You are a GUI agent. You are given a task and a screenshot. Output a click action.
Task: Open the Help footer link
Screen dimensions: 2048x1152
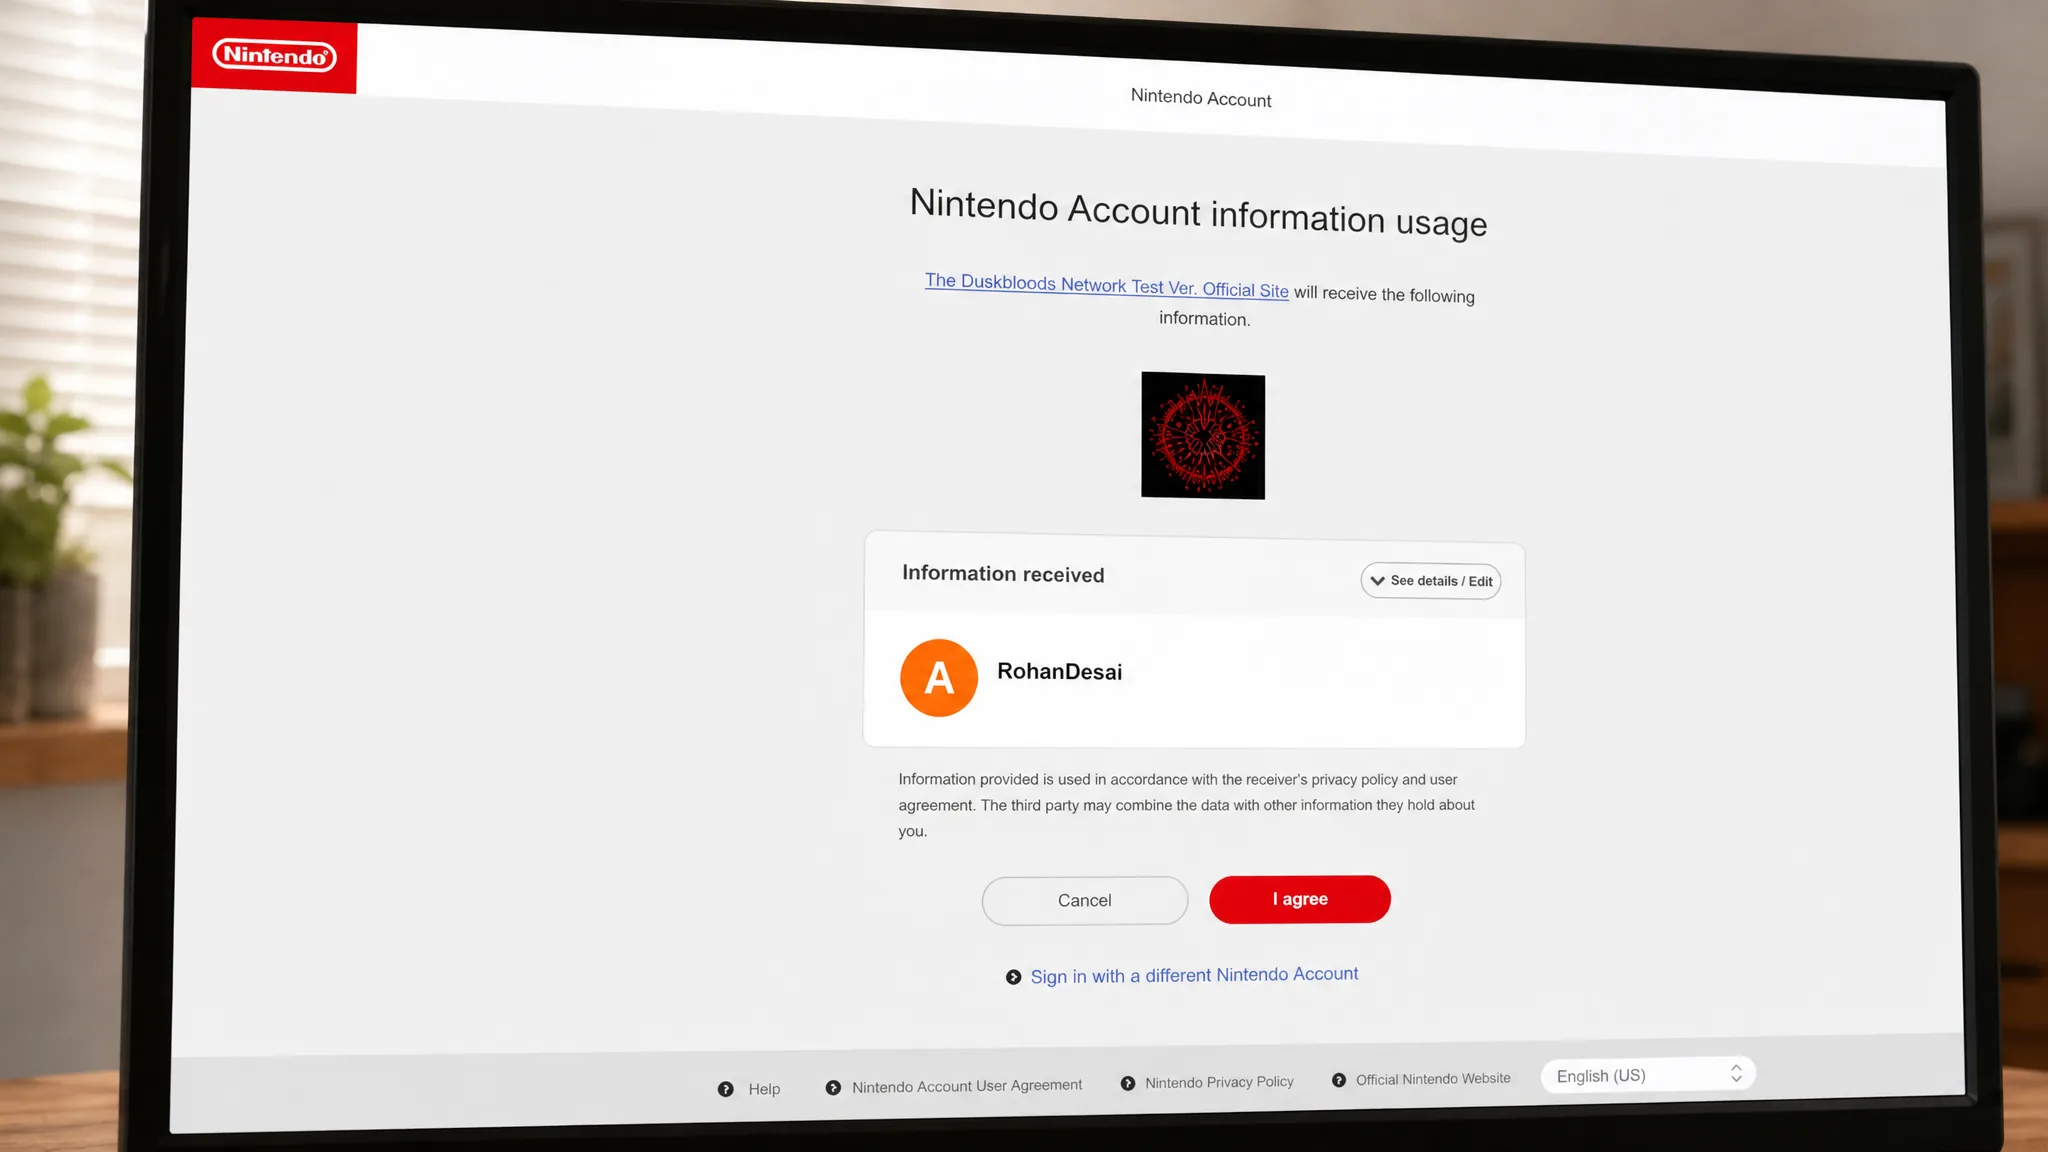pyautogui.click(x=749, y=1089)
